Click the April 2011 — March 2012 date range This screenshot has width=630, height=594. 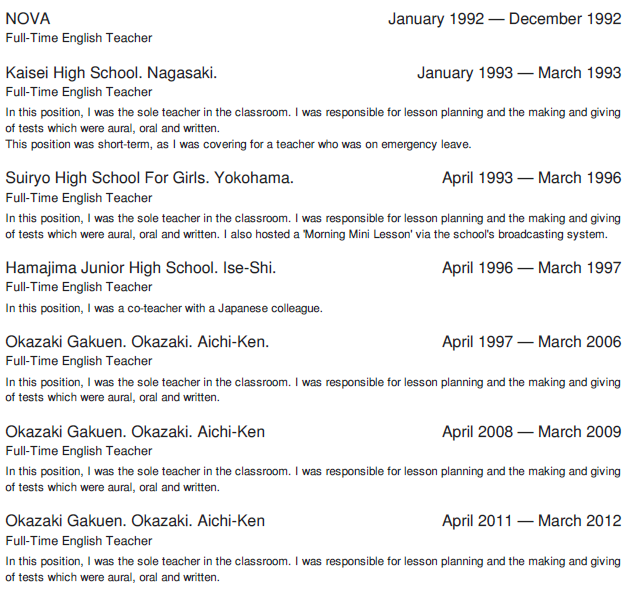531,521
